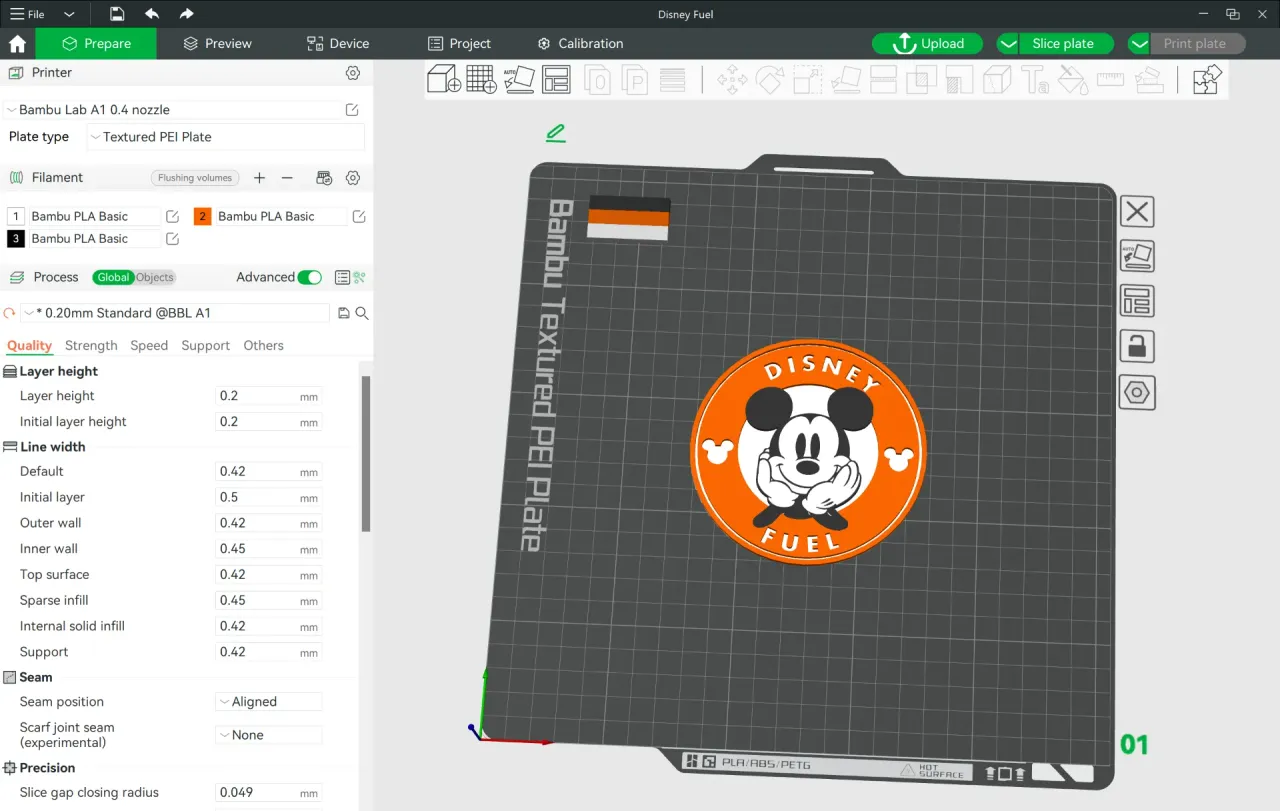The width and height of the screenshot is (1280, 811).
Task: Click the Flushing volumes button
Action: (194, 178)
